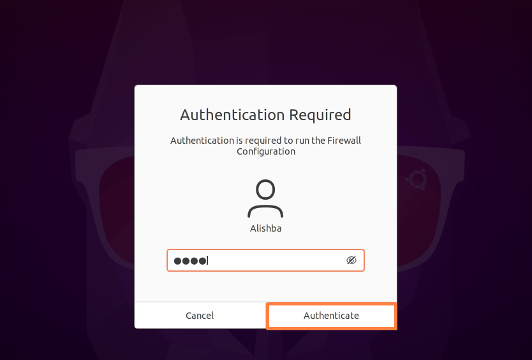Click the word "Configuration" in the message
Image resolution: width=532 pixels, height=360 pixels.
pos(266,151)
